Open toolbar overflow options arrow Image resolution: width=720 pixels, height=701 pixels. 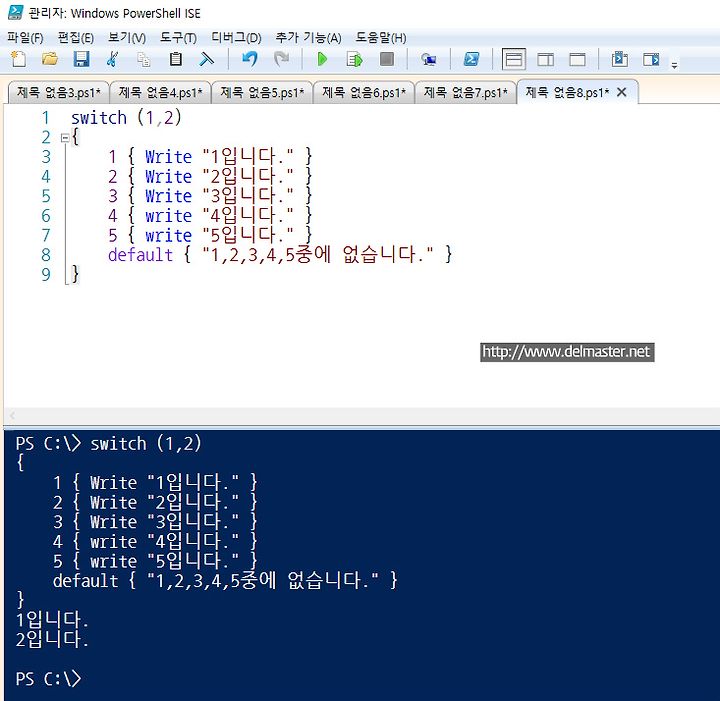(x=674, y=65)
